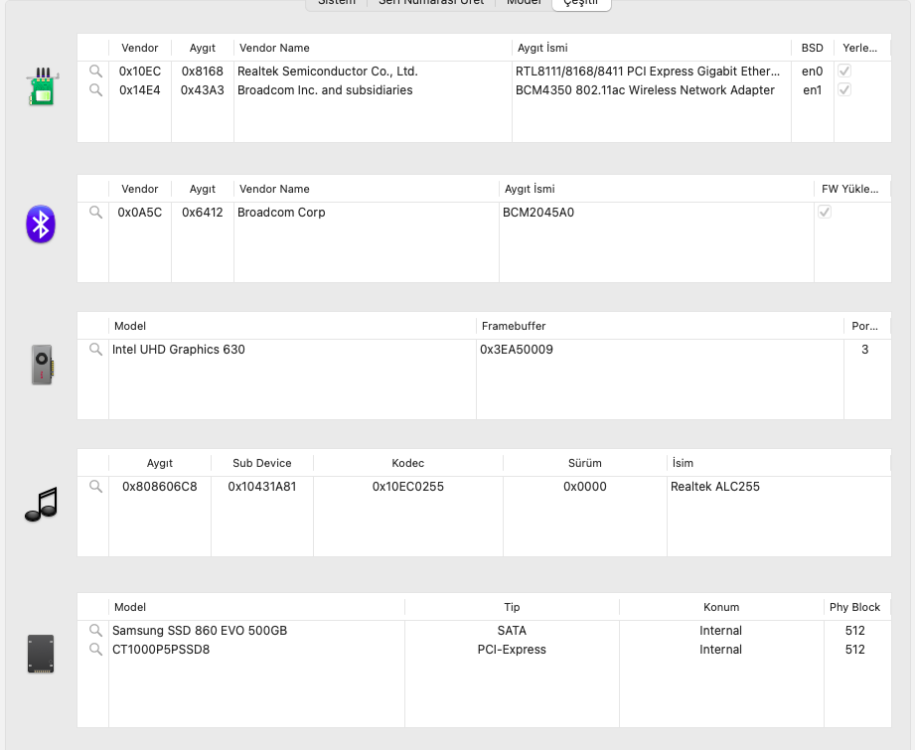Toggle built-in checkbox for en0 adapter
Image resolution: width=915 pixels, height=750 pixels.
tap(844, 71)
